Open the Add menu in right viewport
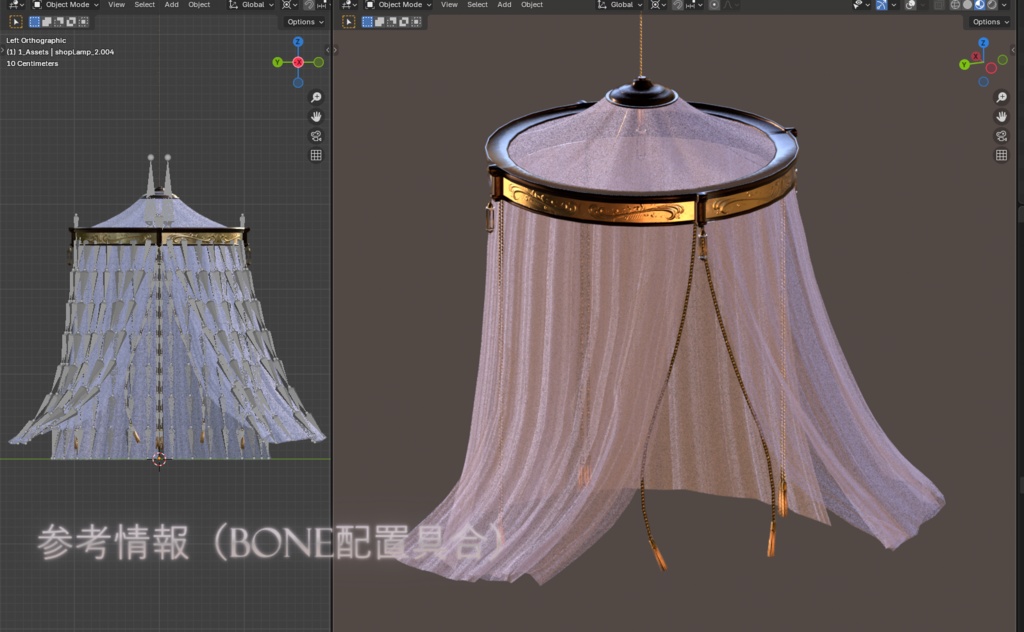Viewport: 1024px width, 632px height. (504, 5)
